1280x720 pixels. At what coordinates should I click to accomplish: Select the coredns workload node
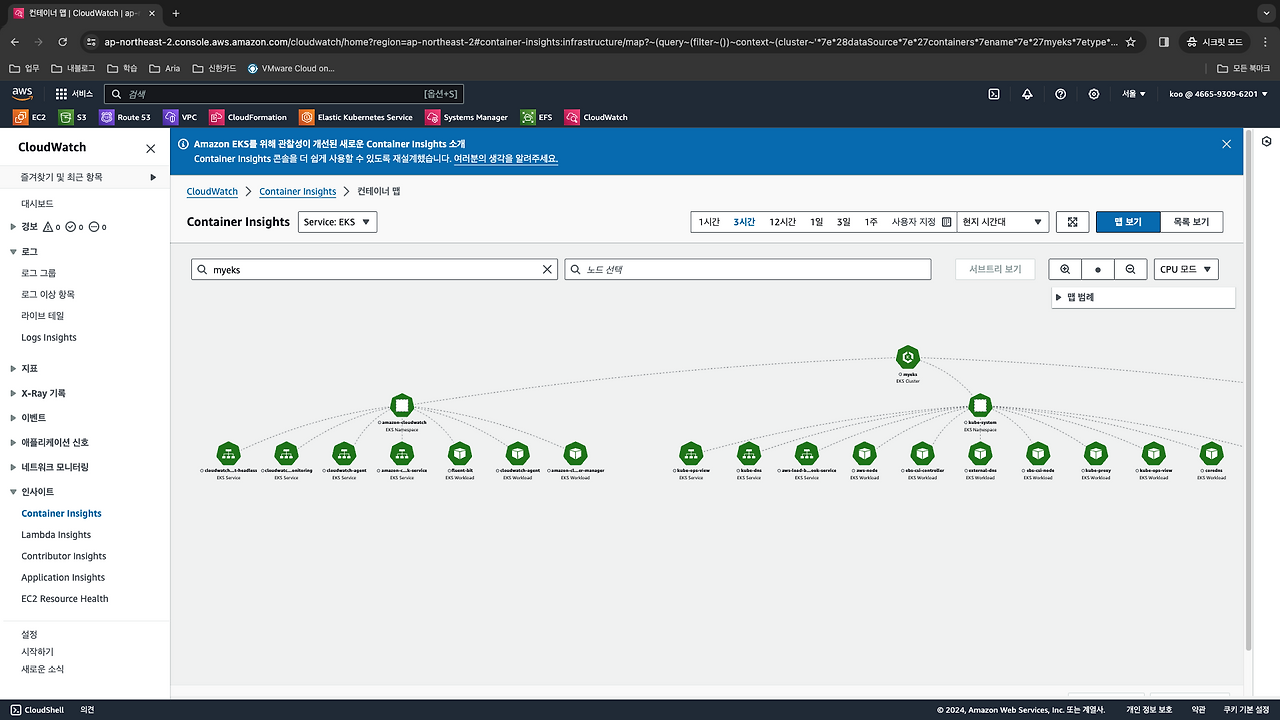tap(1211, 453)
